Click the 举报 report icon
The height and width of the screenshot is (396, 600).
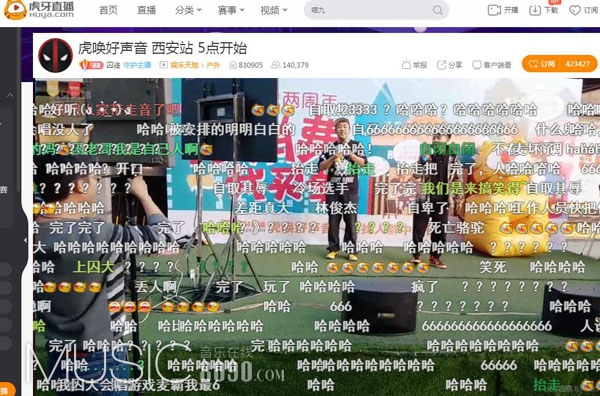pyautogui.click(x=406, y=65)
